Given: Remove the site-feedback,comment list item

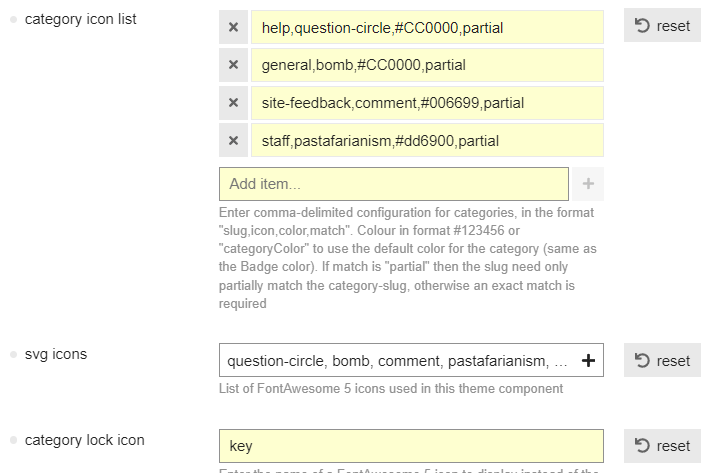Looking at the screenshot, I should point(233,103).
